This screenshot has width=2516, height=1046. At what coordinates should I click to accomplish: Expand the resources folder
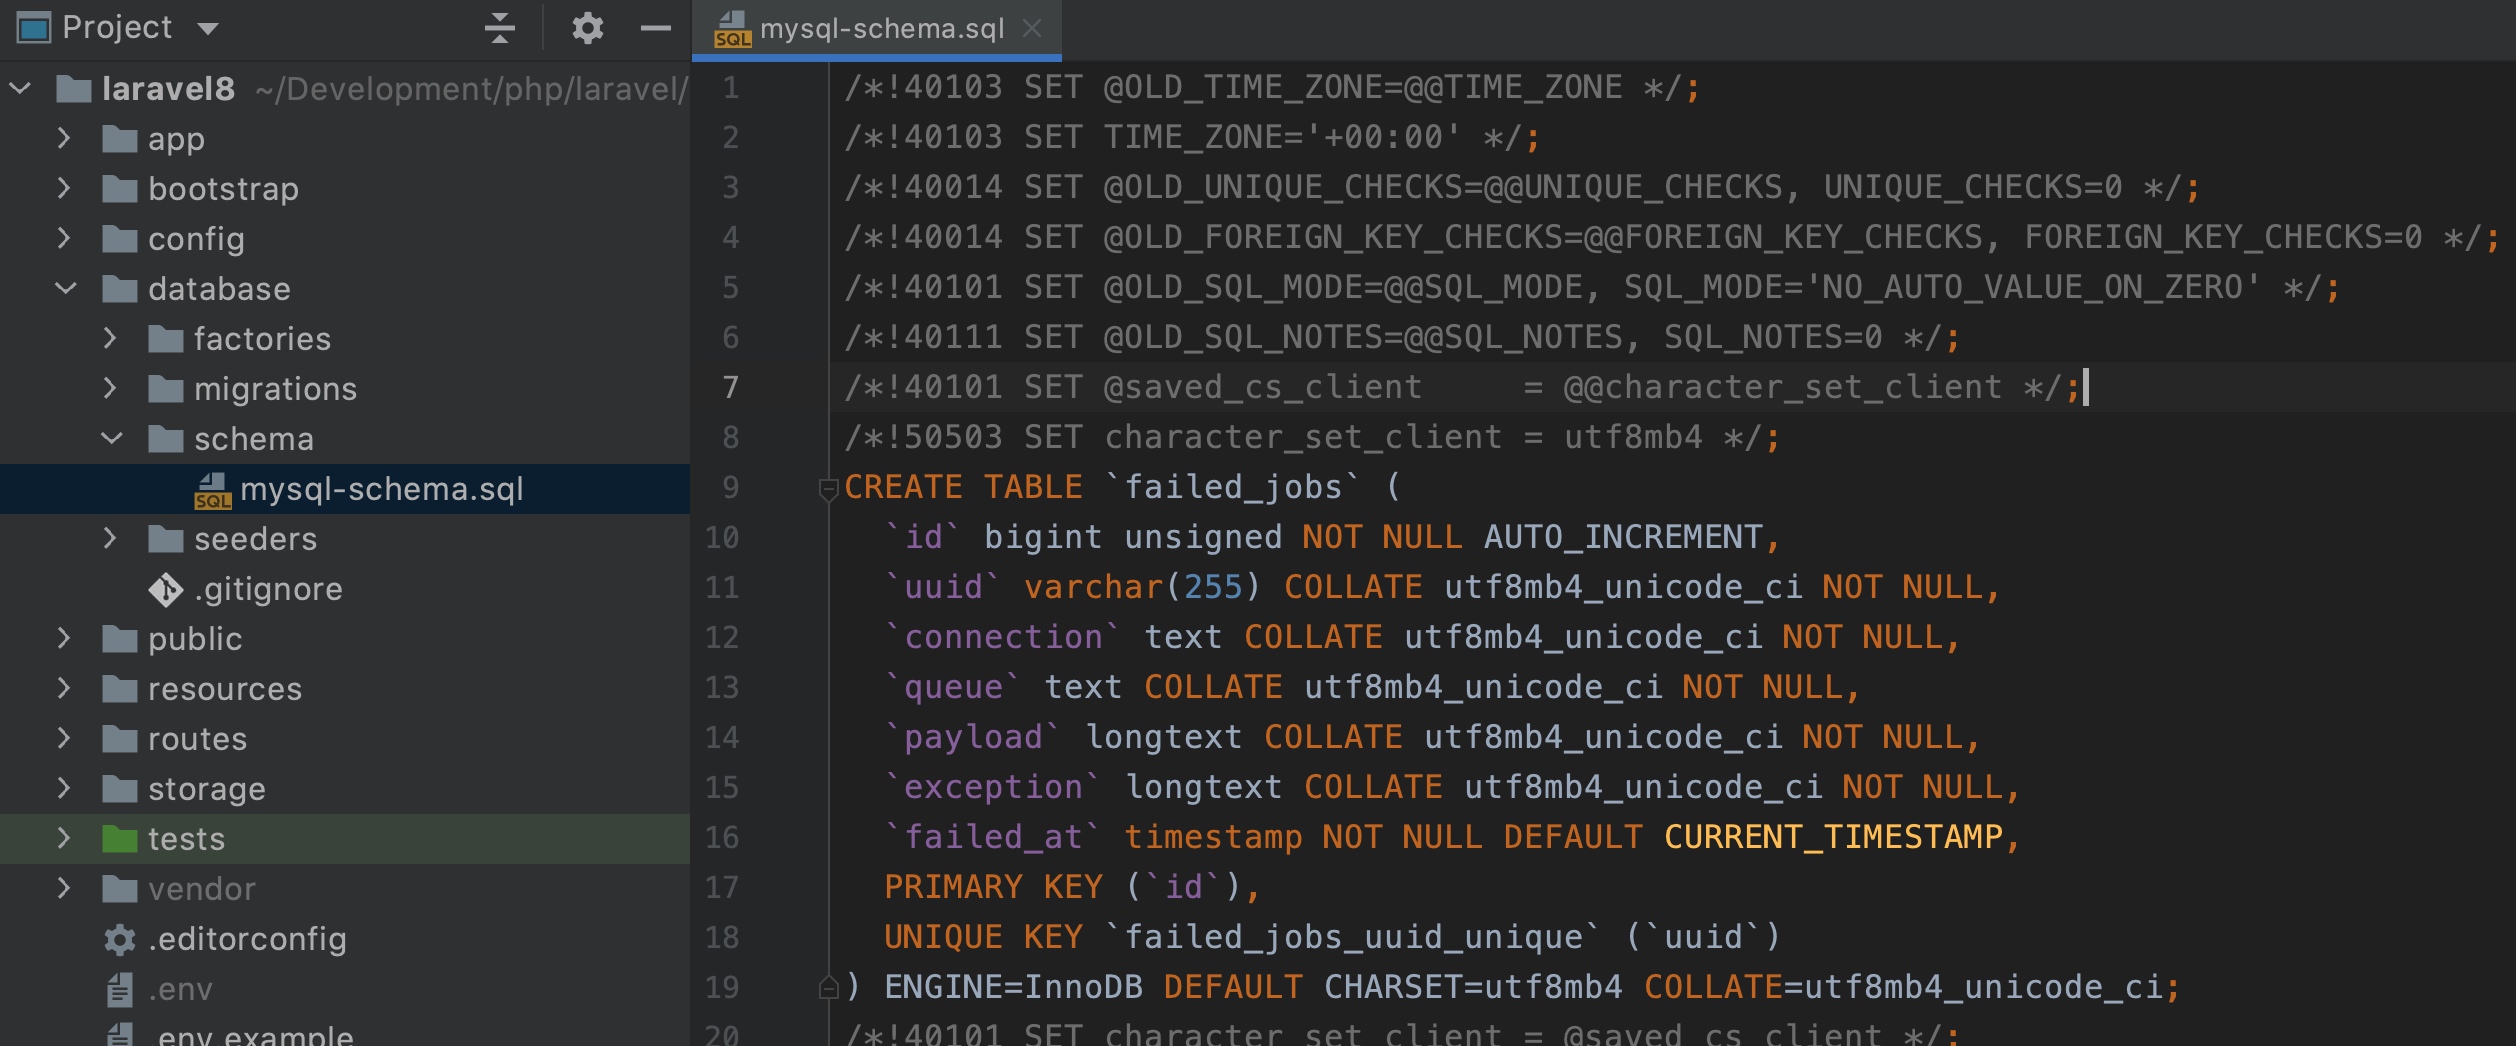(64, 688)
